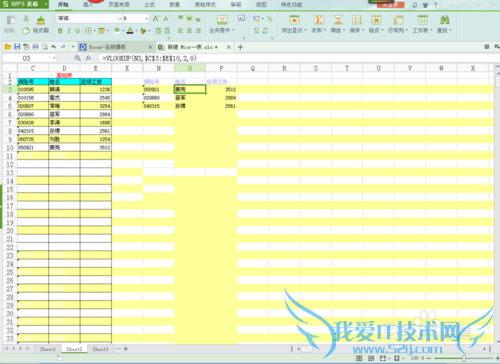Click the Clear formatting eraser icon
This screenshot has width=500, height=364.
143,31
